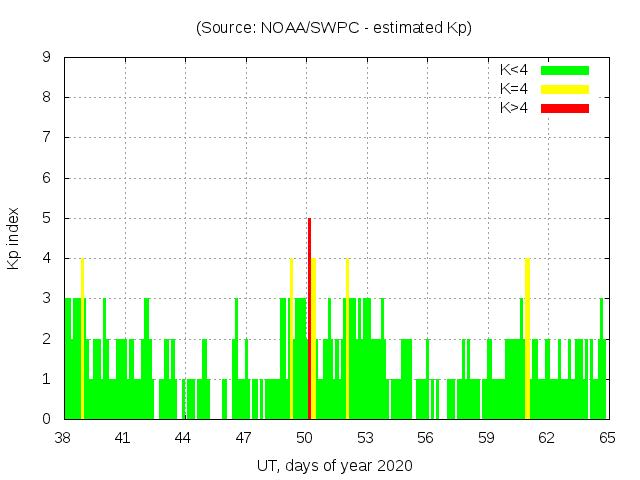Click x-axis tick label 44
Image resolution: width=640 pixels, height=480 pixels.
click(x=183, y=438)
